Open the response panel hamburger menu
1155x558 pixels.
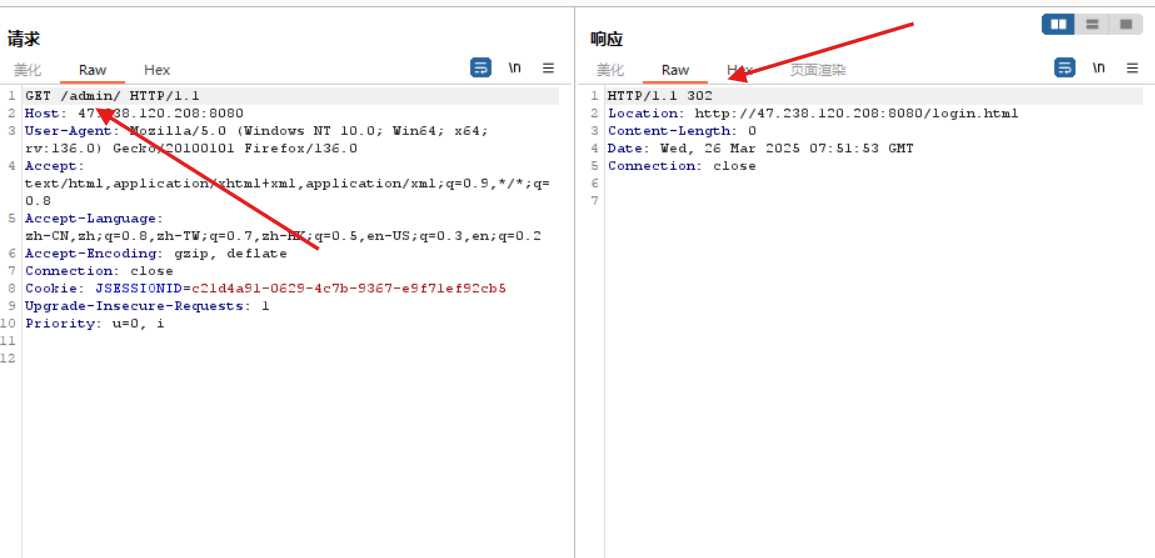point(1132,68)
